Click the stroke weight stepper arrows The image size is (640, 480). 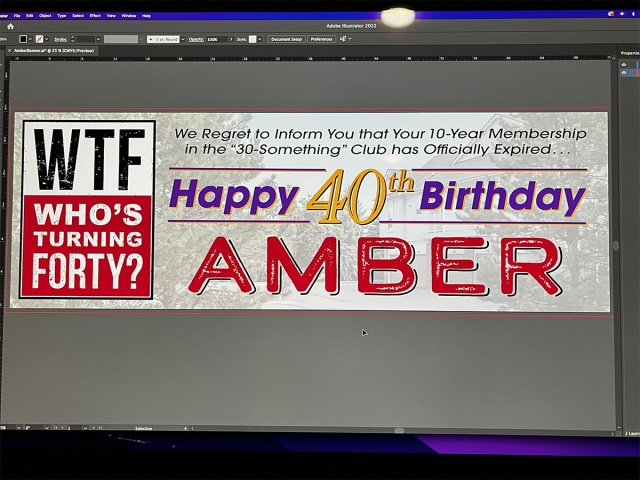coord(73,39)
